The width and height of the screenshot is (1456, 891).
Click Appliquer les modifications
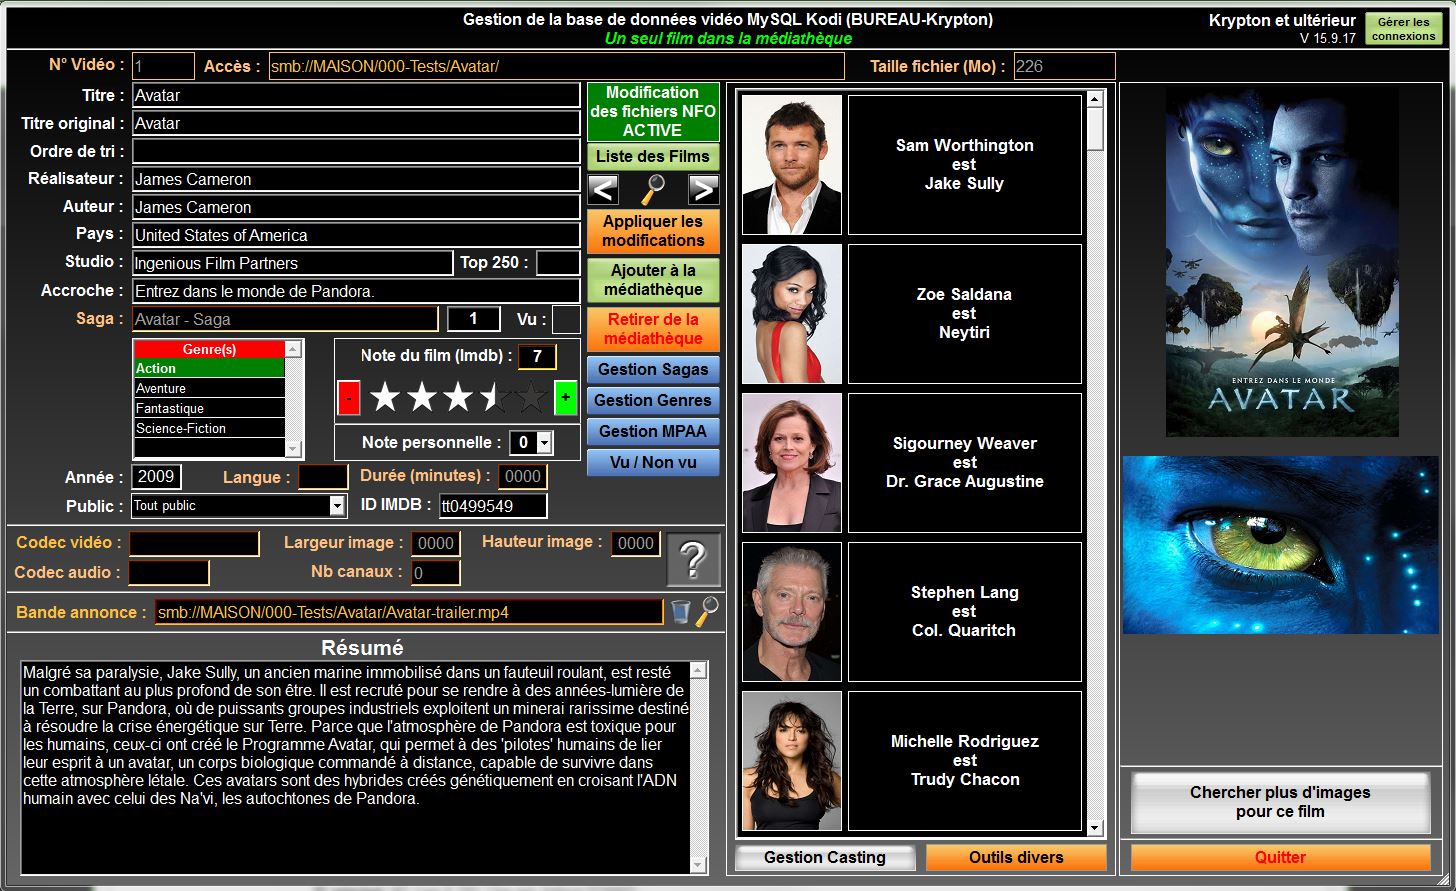pos(653,230)
